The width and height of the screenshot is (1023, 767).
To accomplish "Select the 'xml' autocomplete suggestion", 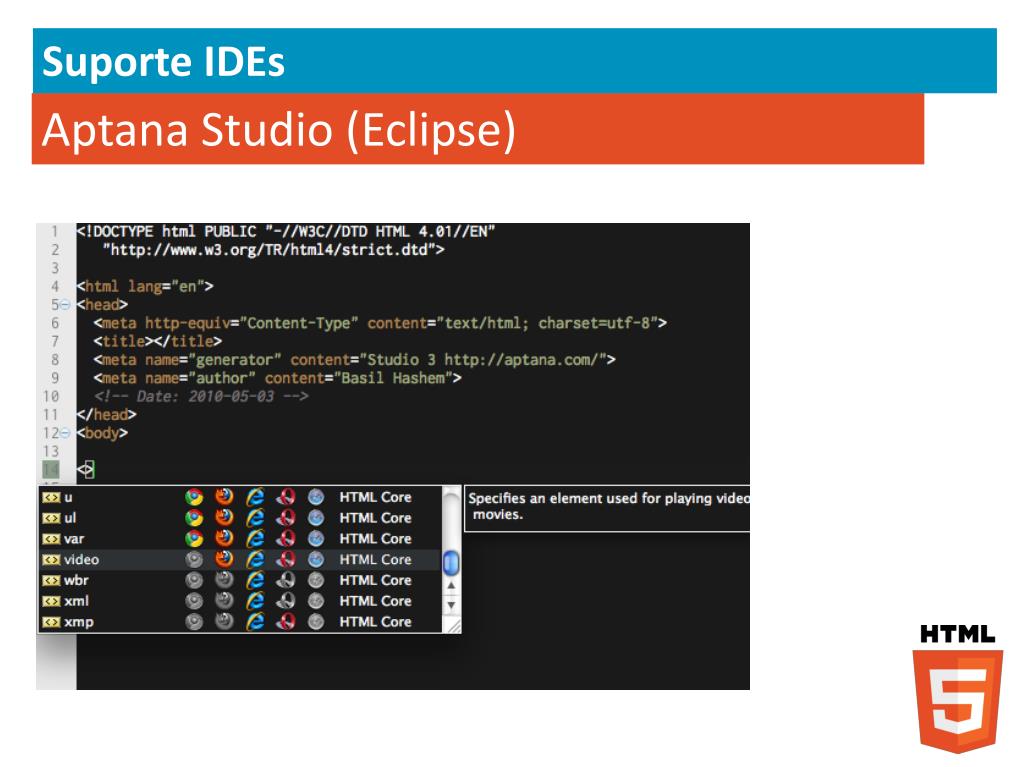I will 240,601.
